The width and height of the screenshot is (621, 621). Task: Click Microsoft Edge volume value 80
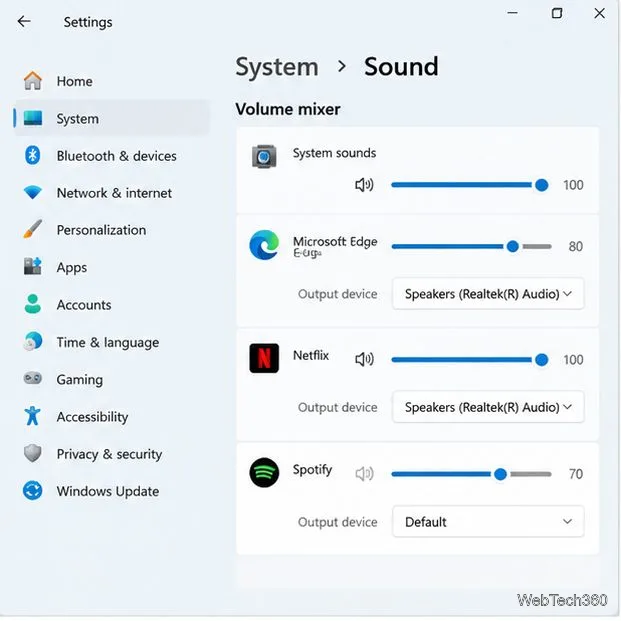(x=575, y=246)
